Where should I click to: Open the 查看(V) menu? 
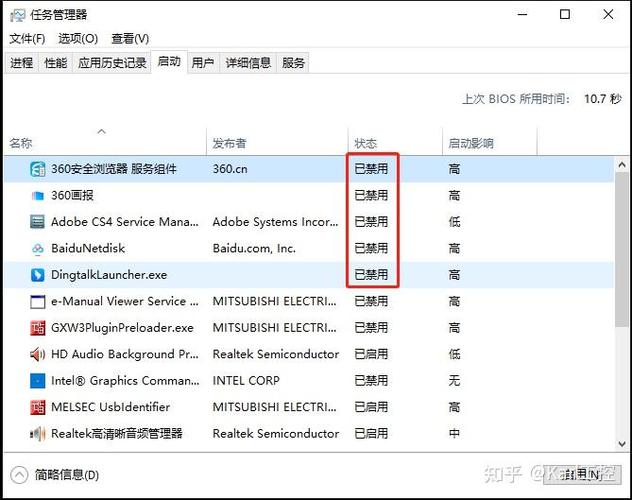130,39
